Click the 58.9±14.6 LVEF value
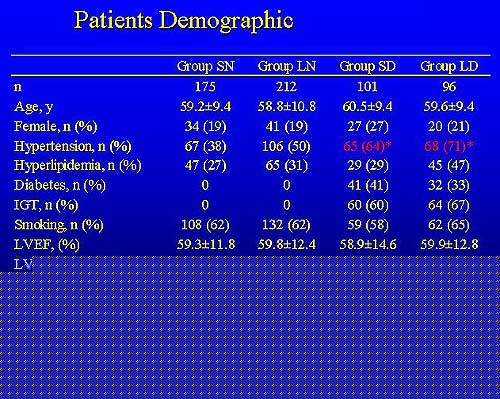This screenshot has width=500, height=399. click(x=368, y=245)
